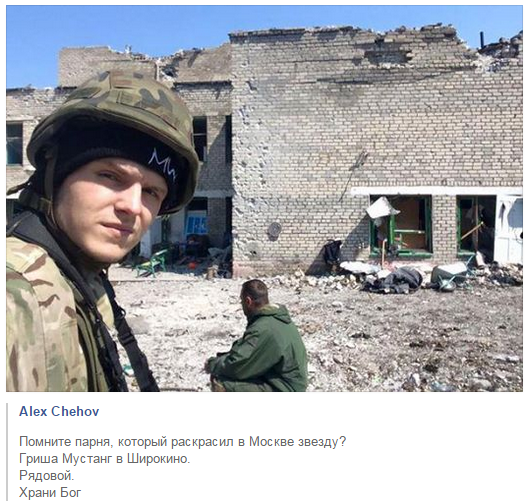Image resolution: width=530 pixels, height=504 pixels.
Task: Click the green-framed broken window in the photo
Action: [x=401, y=226]
